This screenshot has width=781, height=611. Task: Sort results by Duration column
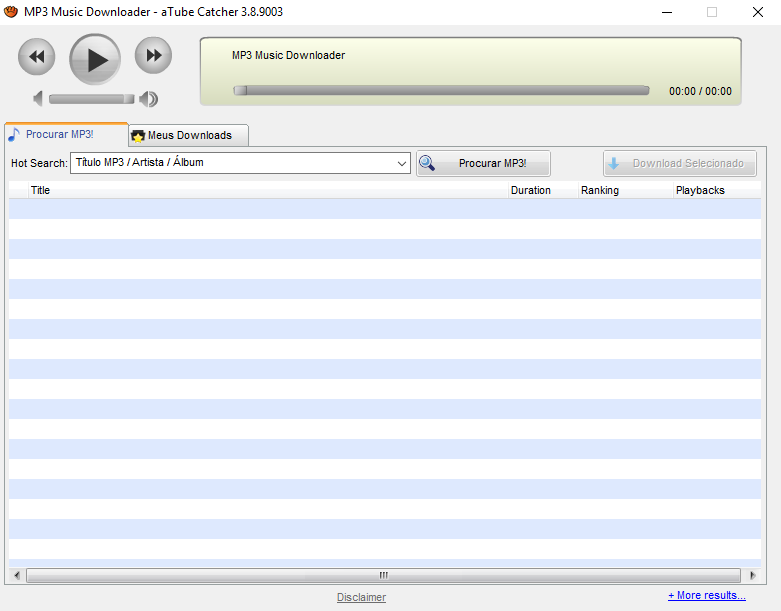(x=543, y=190)
